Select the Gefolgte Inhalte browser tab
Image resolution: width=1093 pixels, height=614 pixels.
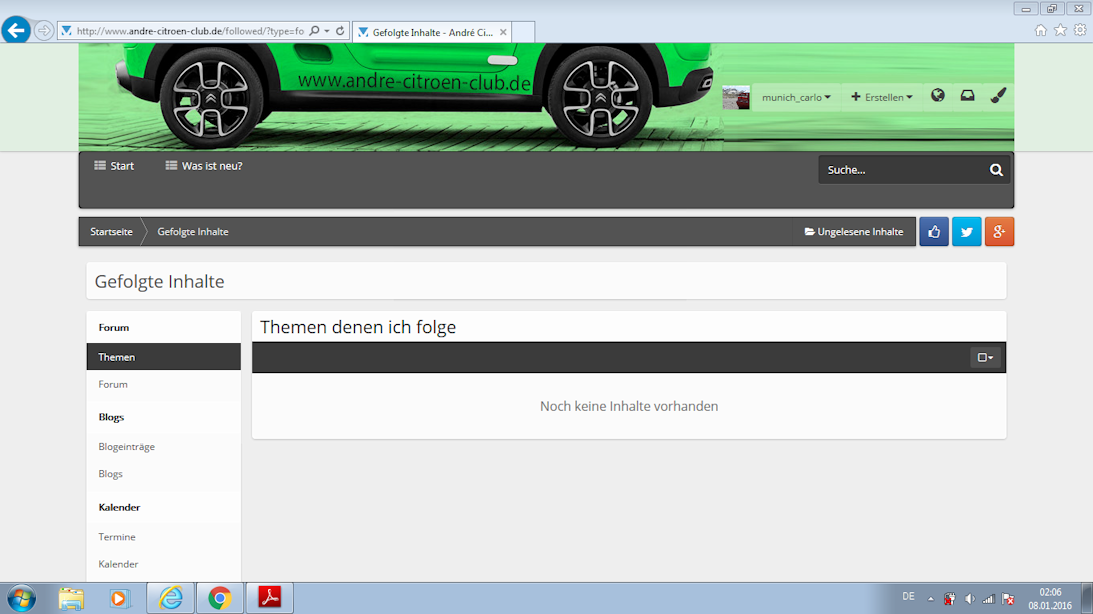click(432, 32)
